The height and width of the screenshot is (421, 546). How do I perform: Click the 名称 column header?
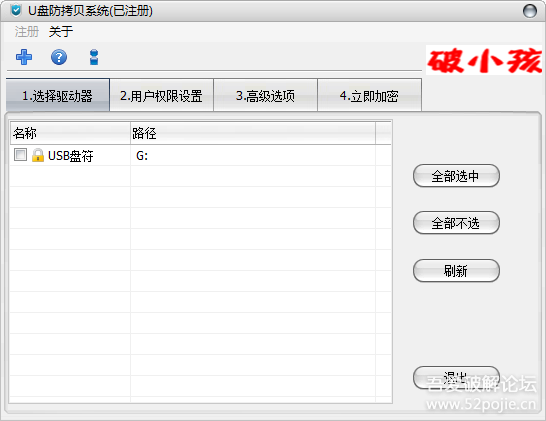70,133
